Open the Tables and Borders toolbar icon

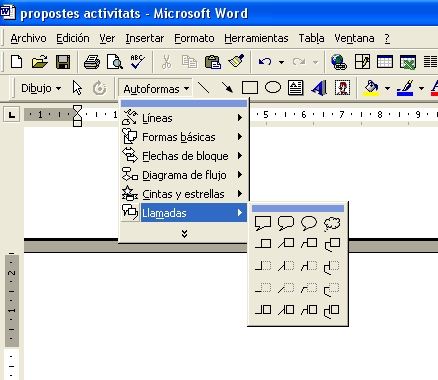(x=362, y=62)
